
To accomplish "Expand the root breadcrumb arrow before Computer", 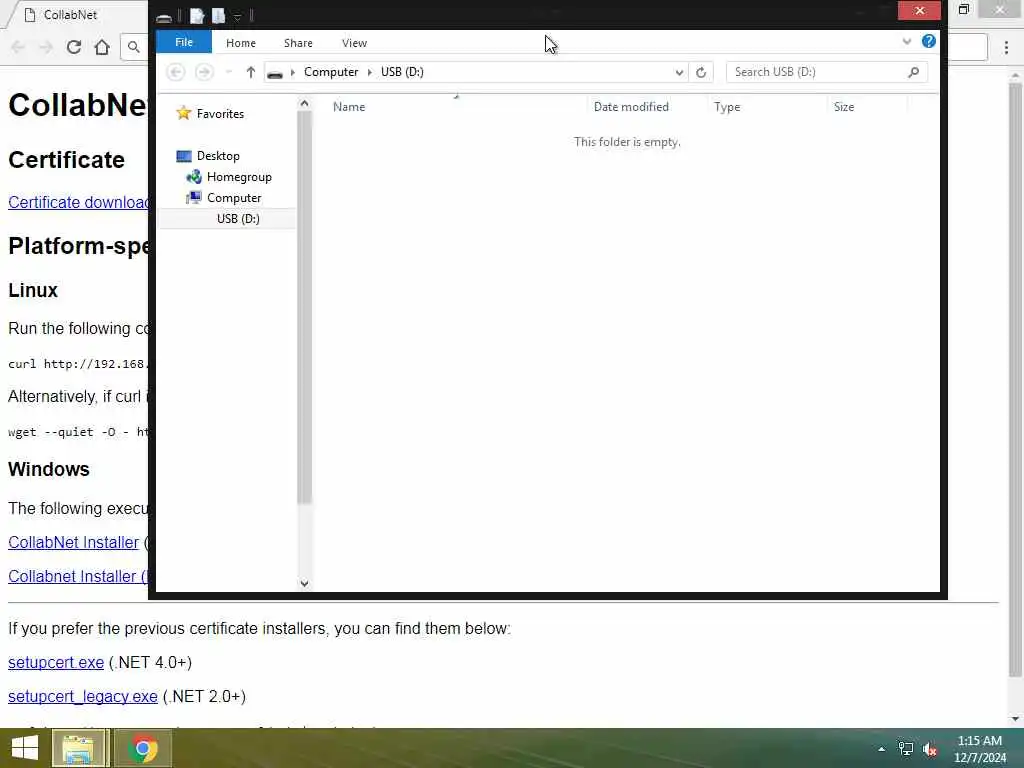I will 293,72.
